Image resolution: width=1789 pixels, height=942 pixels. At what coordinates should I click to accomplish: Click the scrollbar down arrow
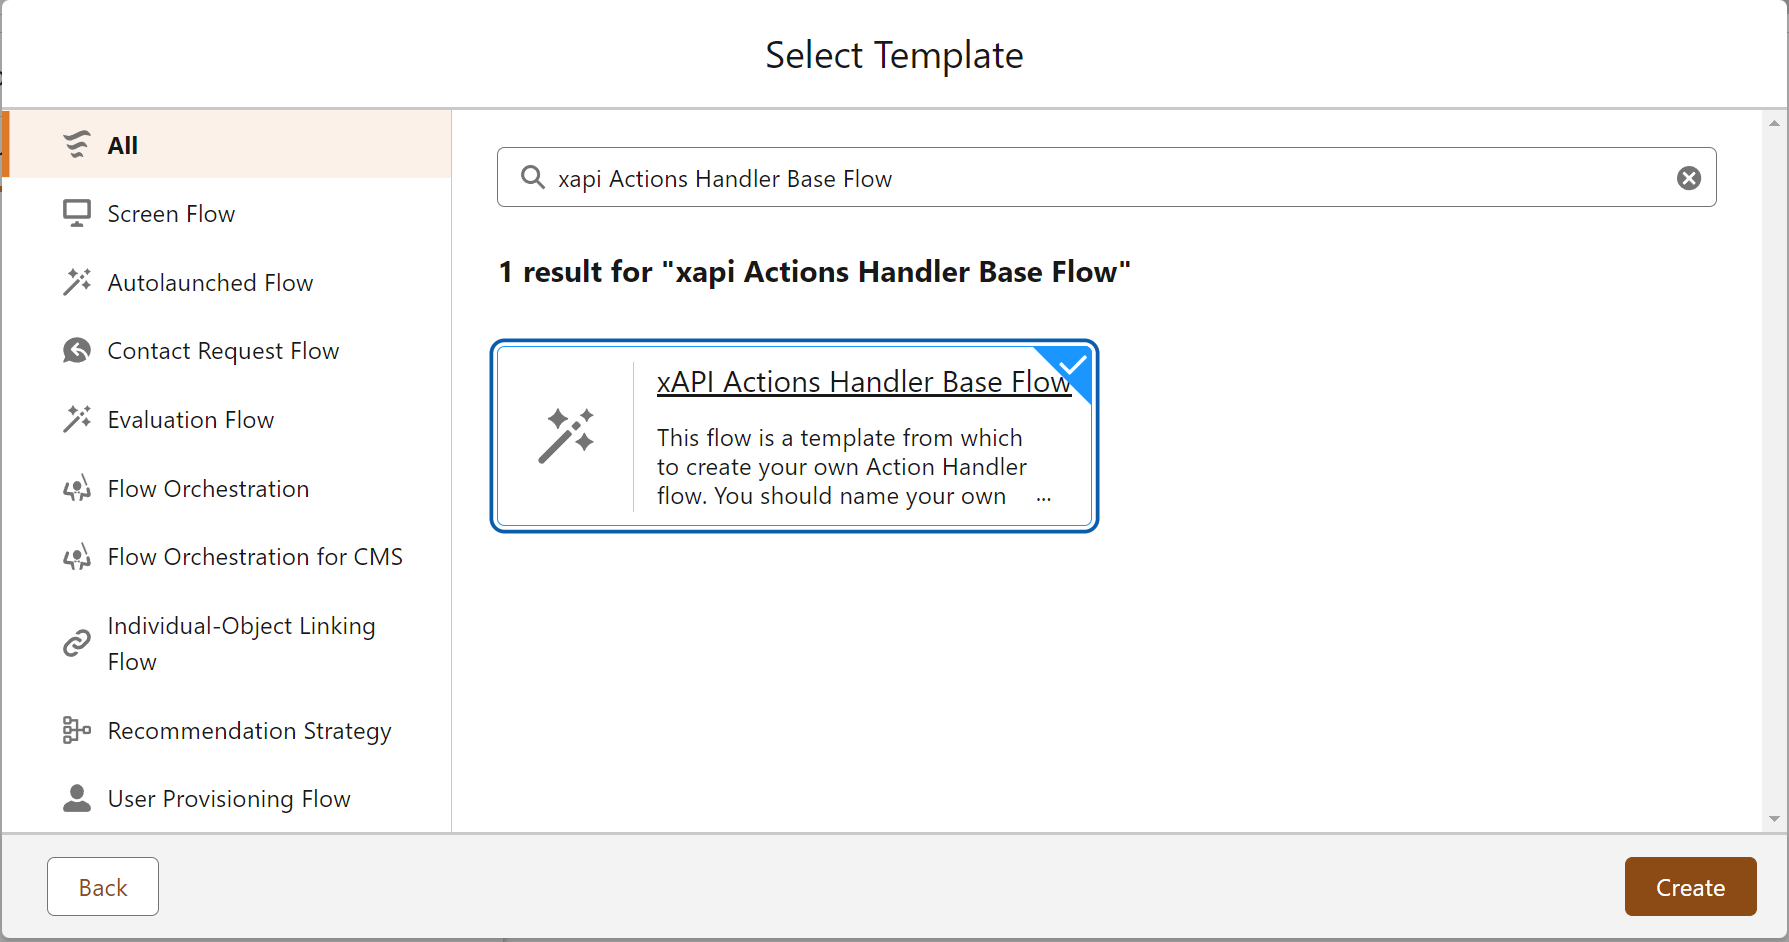(x=1774, y=819)
